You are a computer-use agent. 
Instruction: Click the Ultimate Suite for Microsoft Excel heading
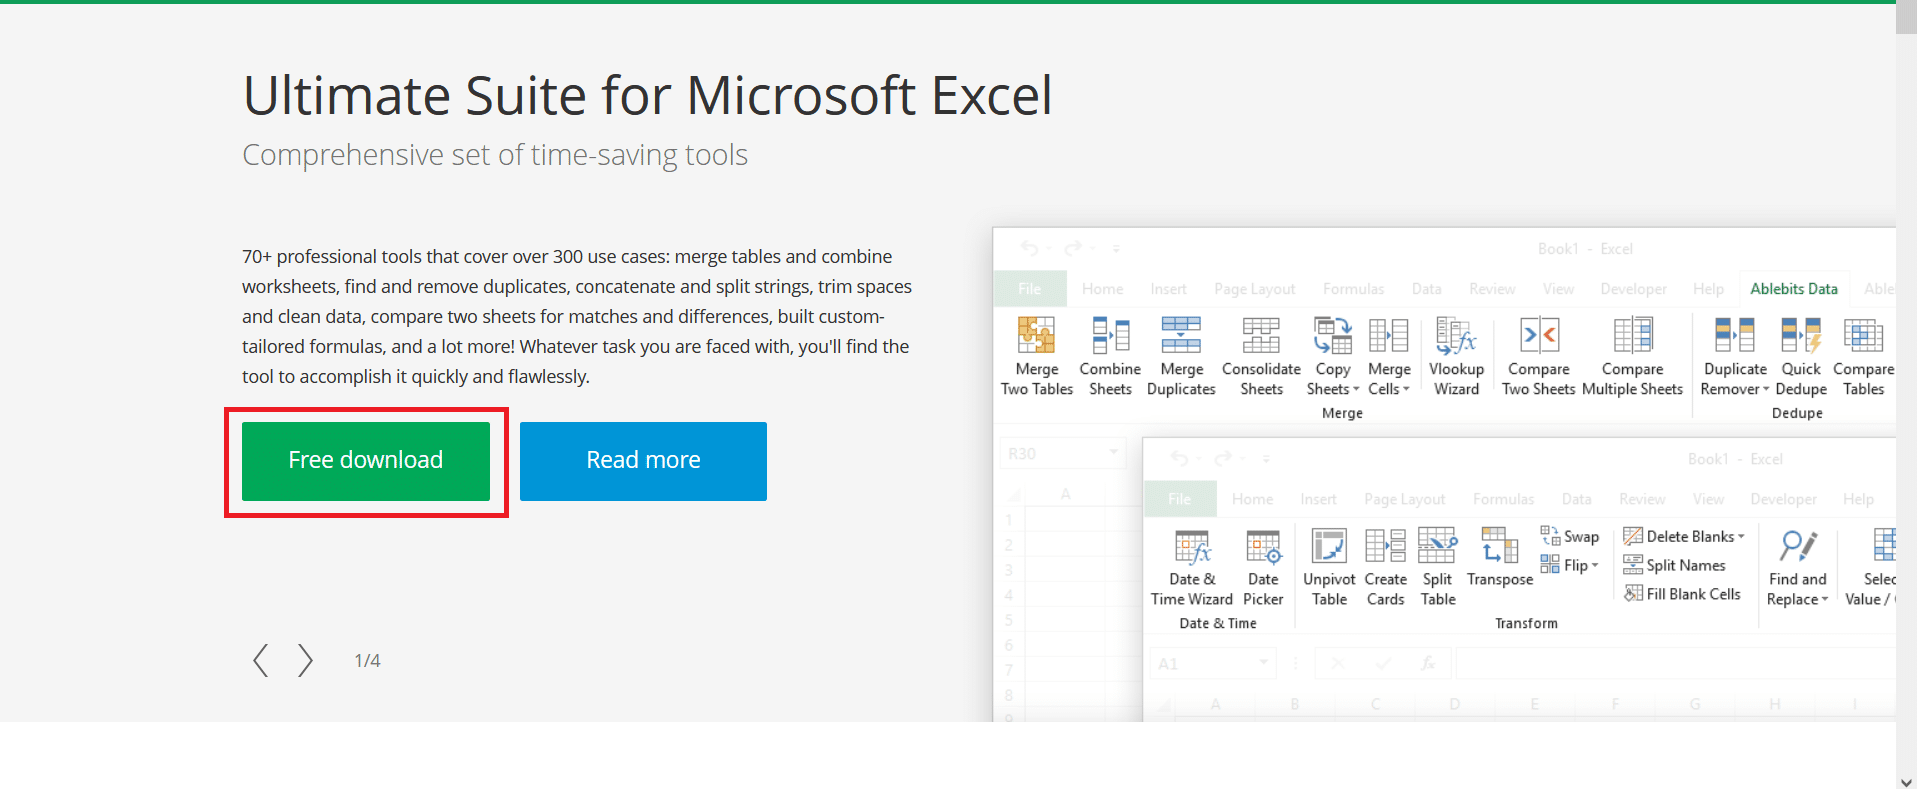647,96
